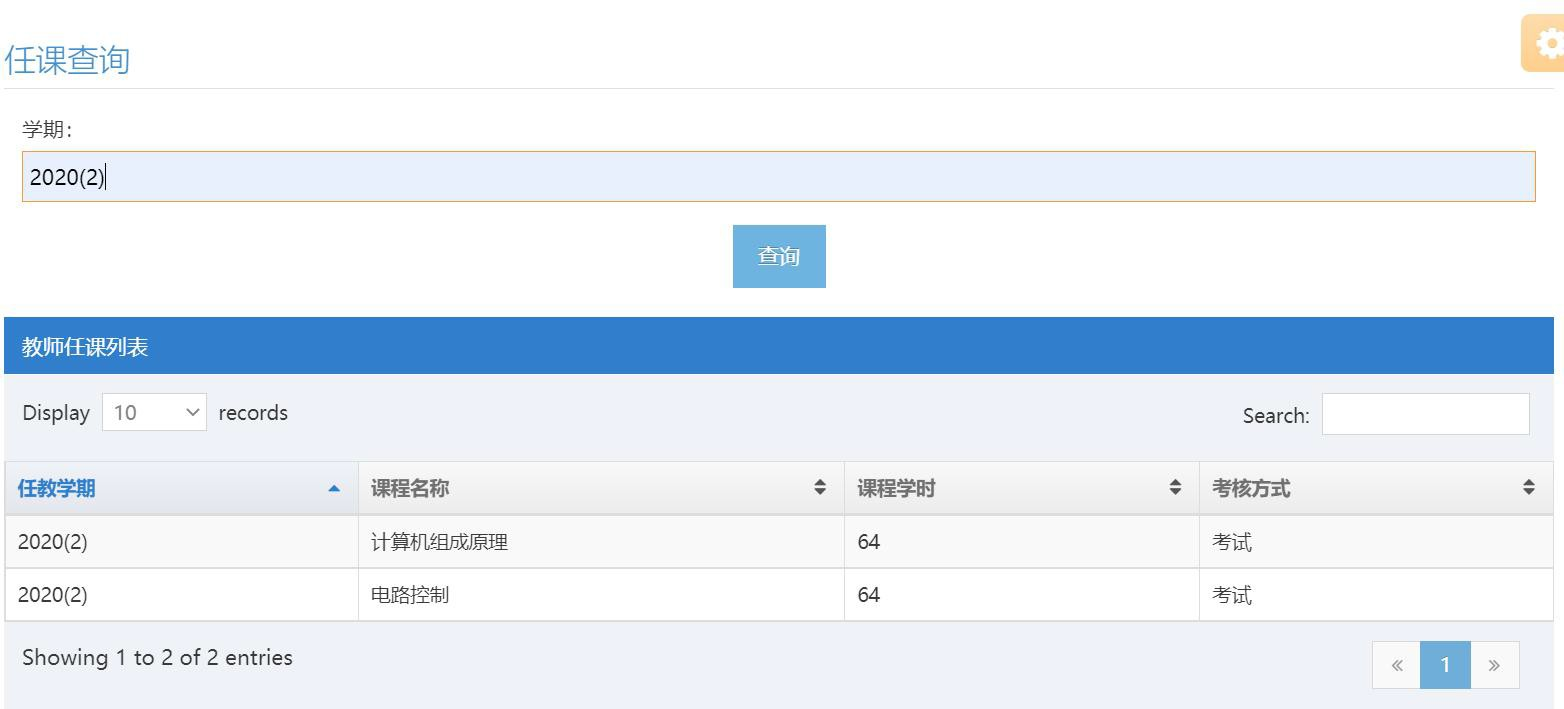Select page 1 in pagination
This screenshot has width=1564, height=709.
(x=1445, y=665)
